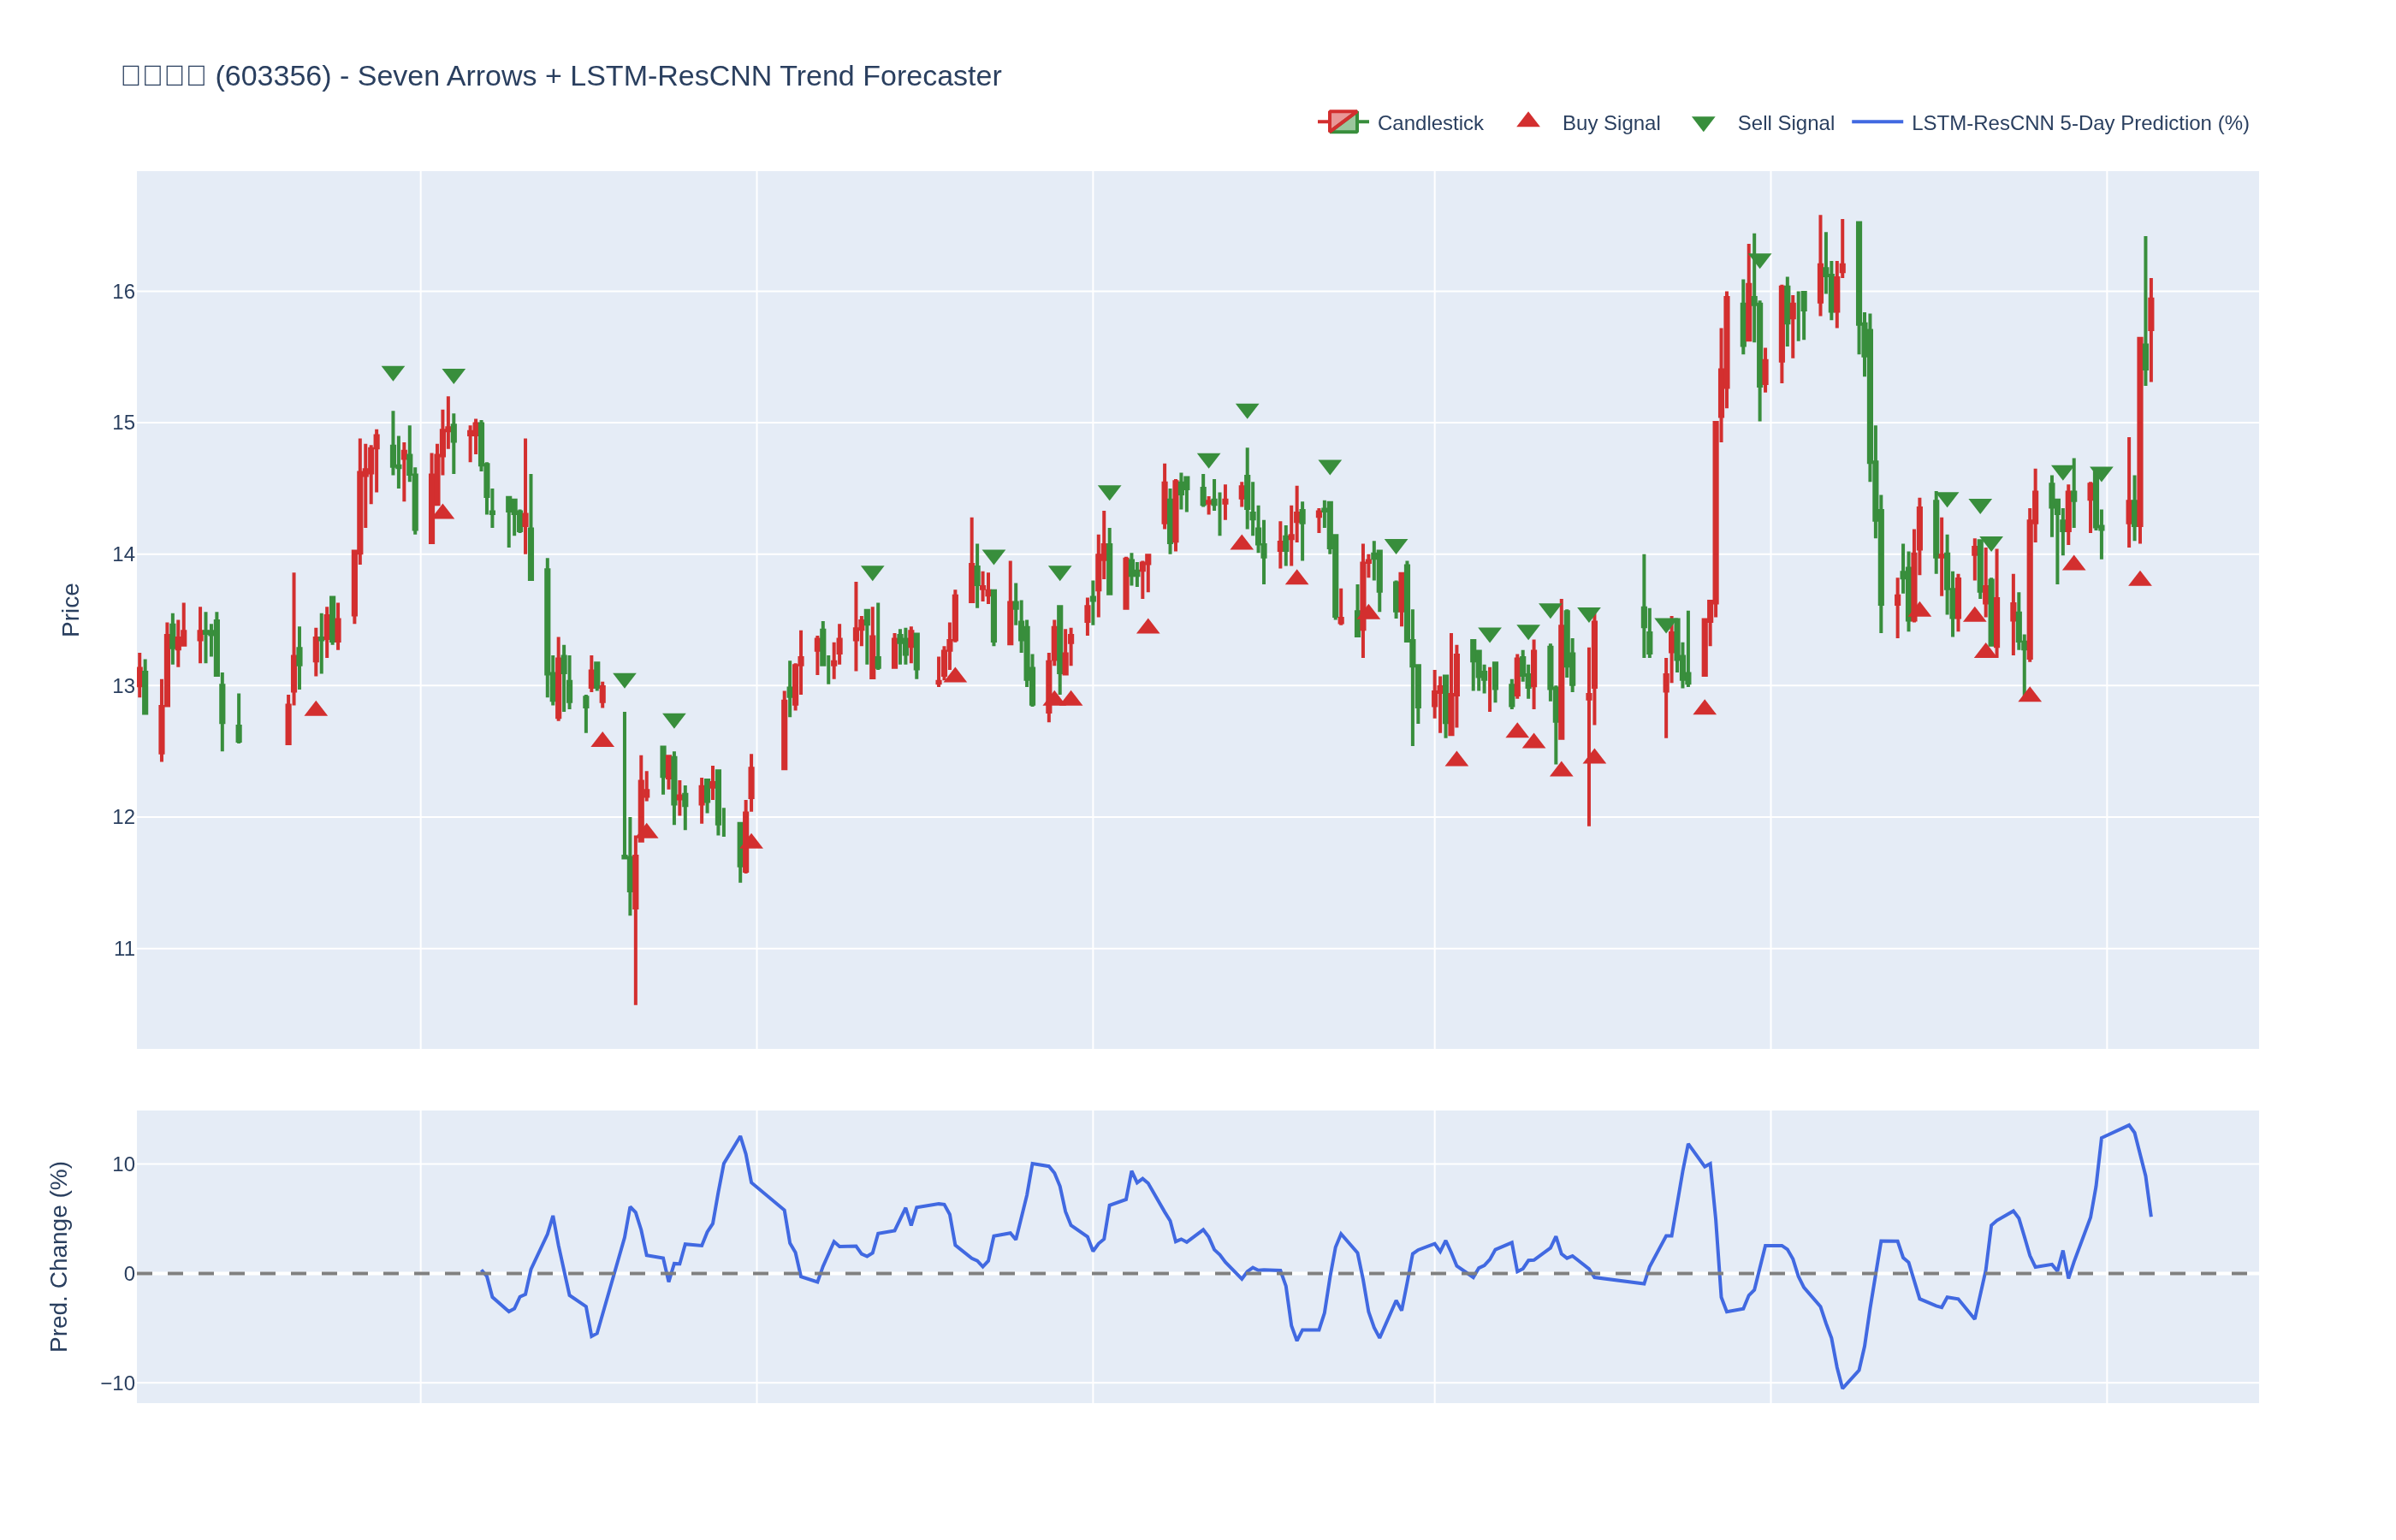The height and width of the screenshot is (1540, 2396).
Task: Click the leftmost sell signal marker near 15.4
Action: [393, 373]
